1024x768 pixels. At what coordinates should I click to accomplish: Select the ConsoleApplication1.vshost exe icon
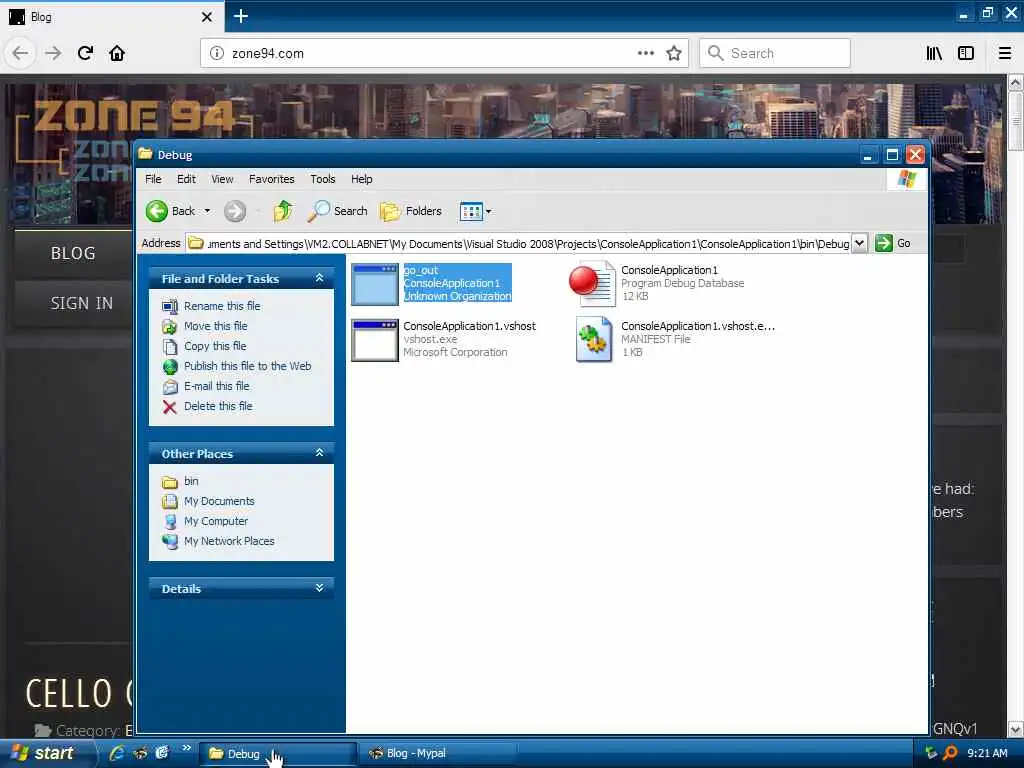tap(375, 340)
